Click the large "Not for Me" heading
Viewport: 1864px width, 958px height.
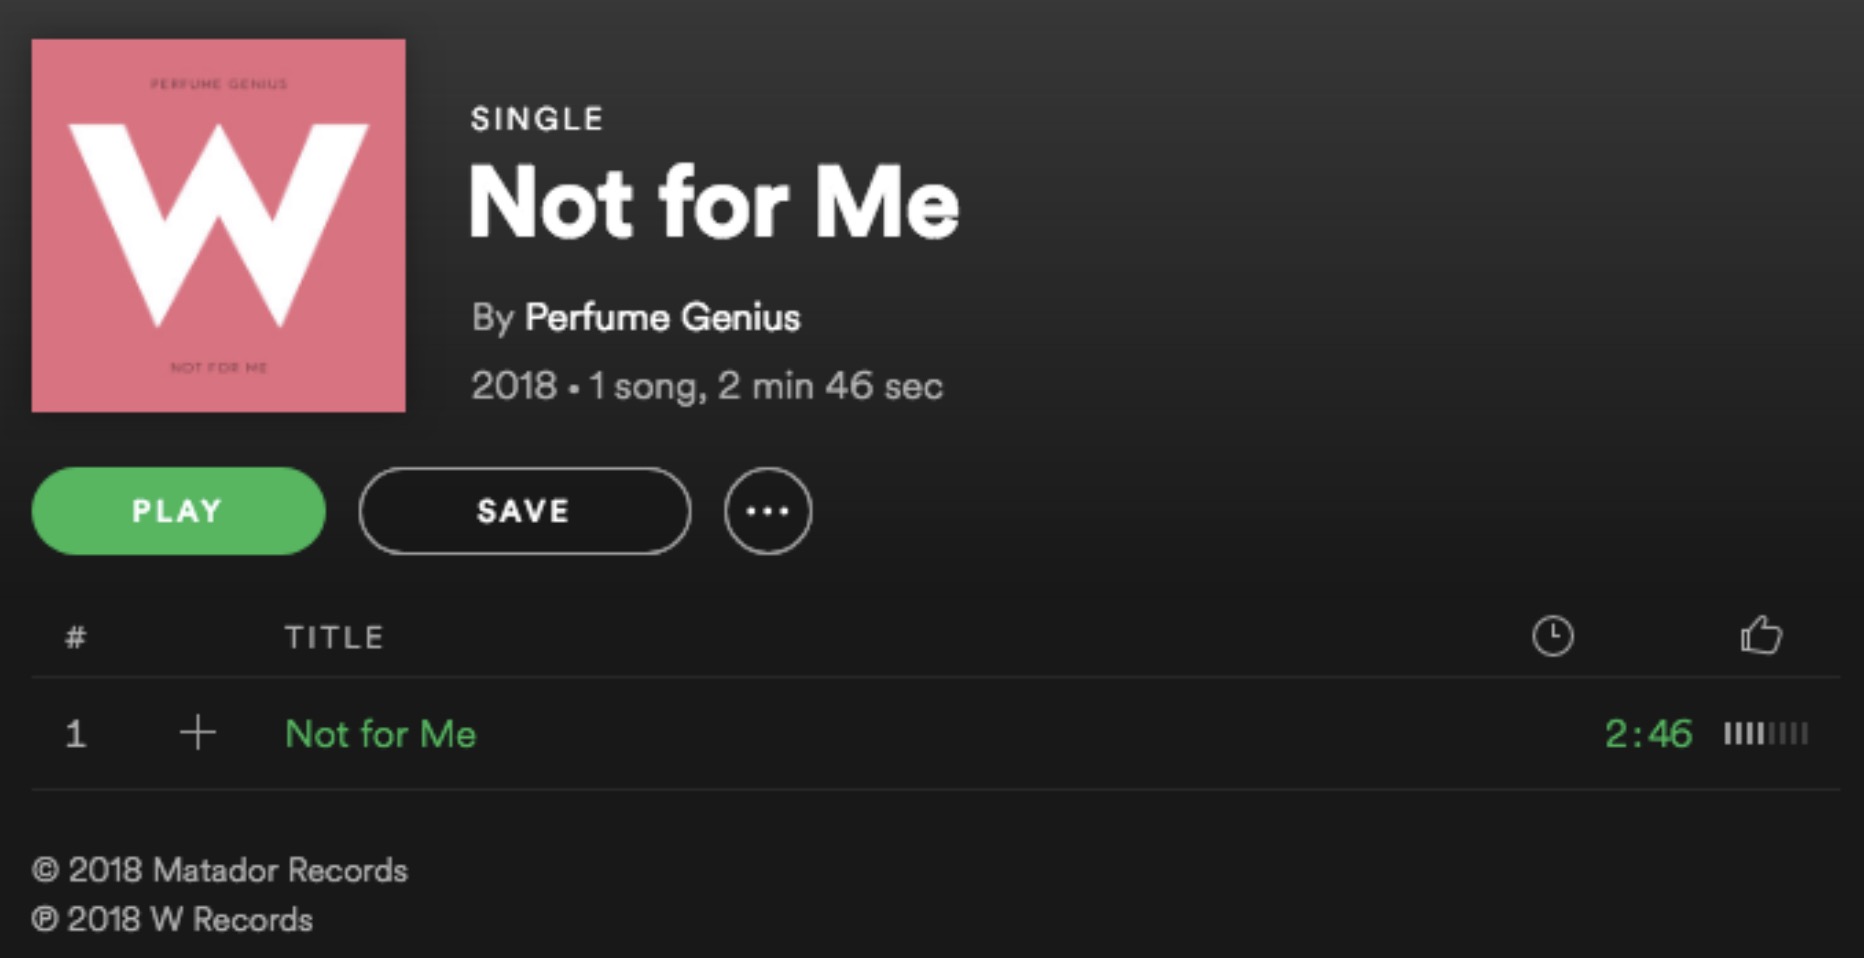pos(714,202)
